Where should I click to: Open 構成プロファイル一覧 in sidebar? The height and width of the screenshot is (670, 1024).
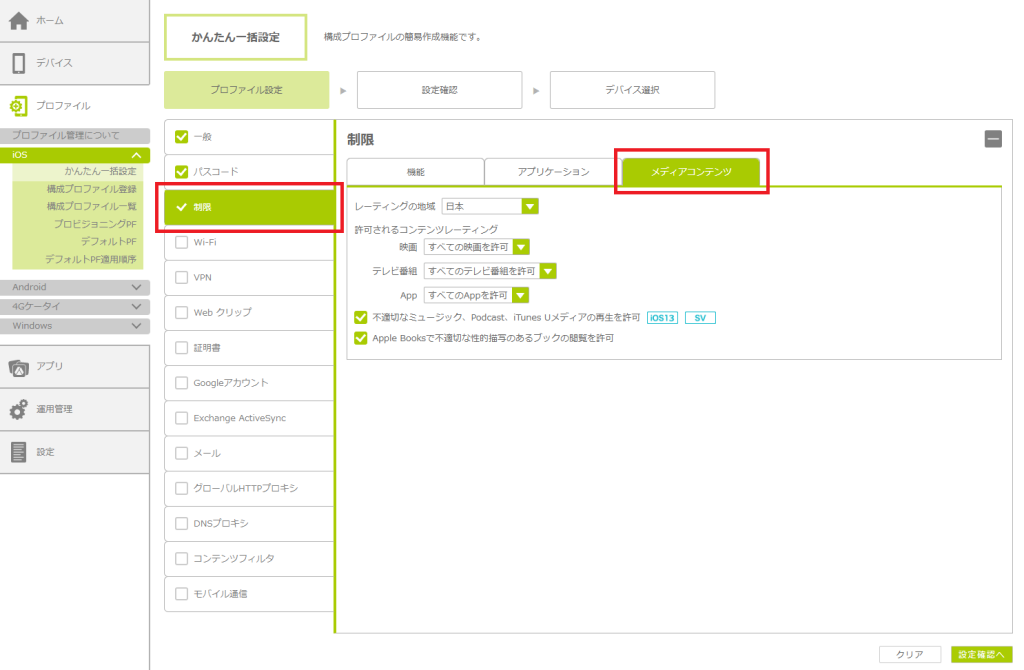pos(91,206)
